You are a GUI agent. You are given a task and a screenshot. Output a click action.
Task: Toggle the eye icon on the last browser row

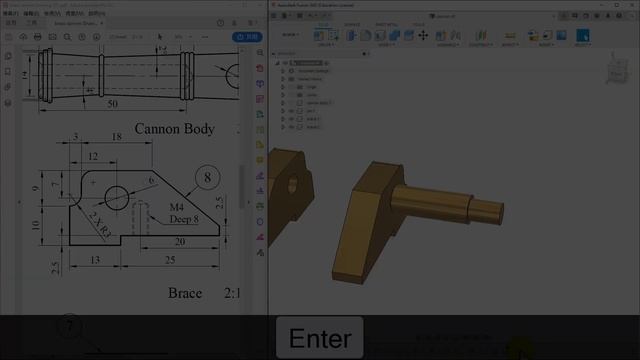(291, 127)
